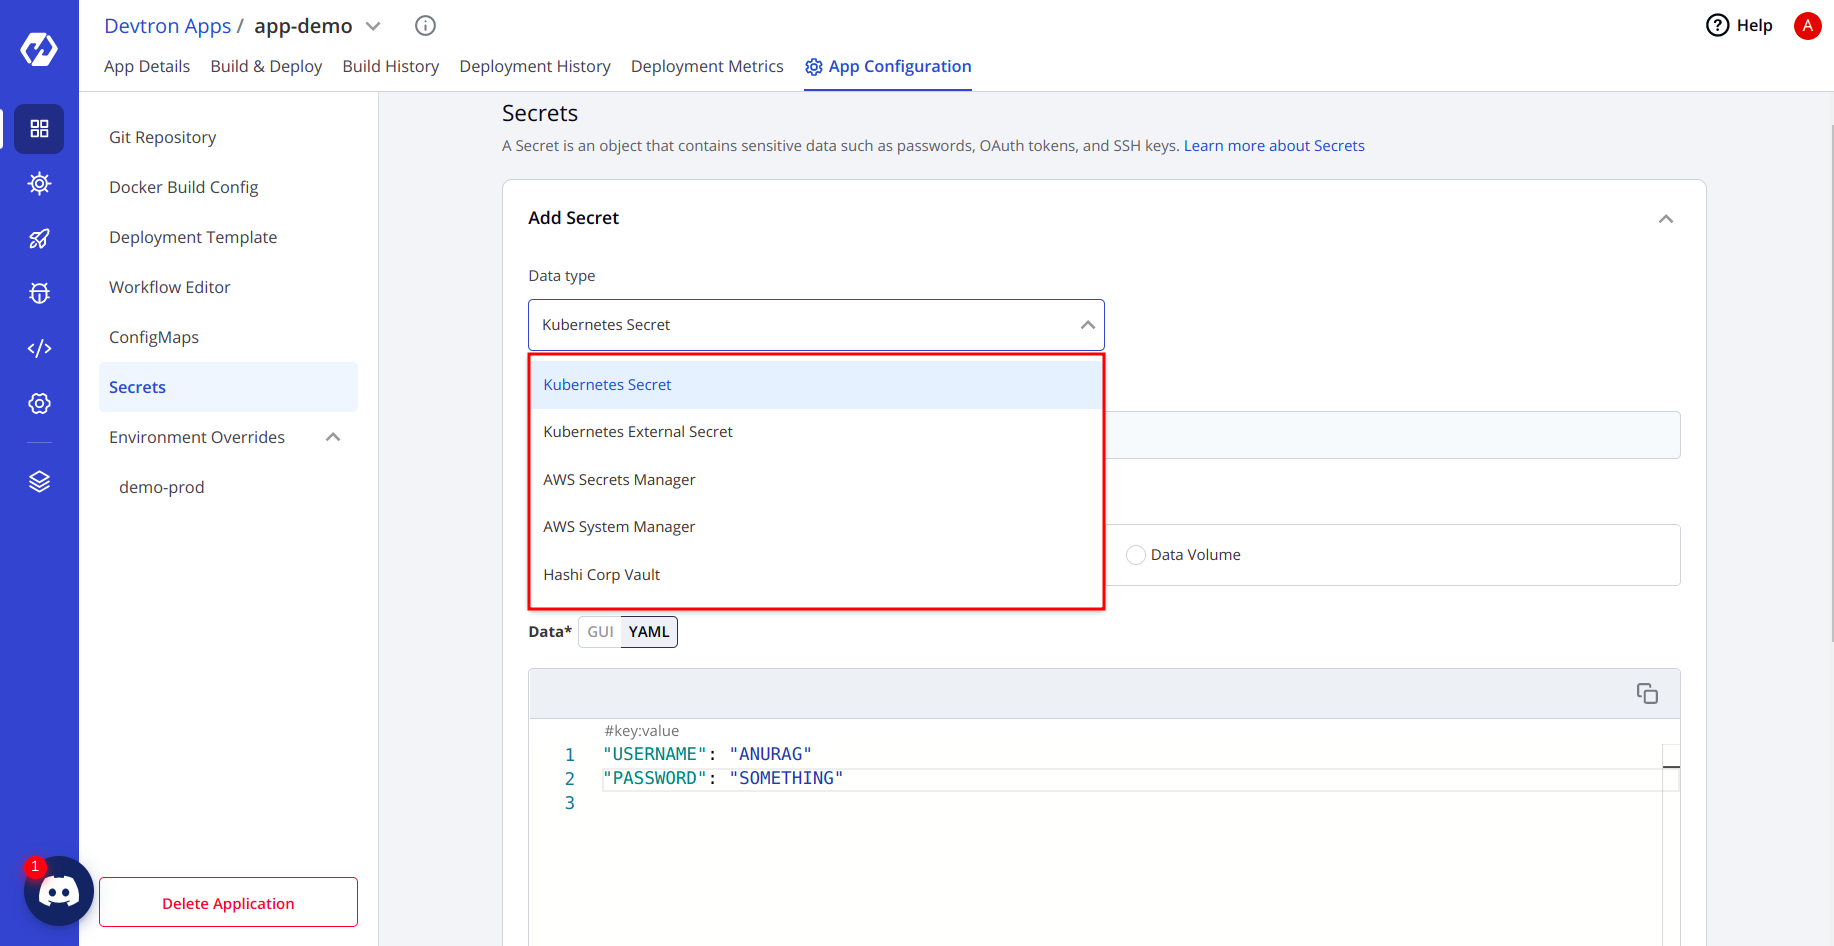Switch data editor to GUI mode

(600, 632)
